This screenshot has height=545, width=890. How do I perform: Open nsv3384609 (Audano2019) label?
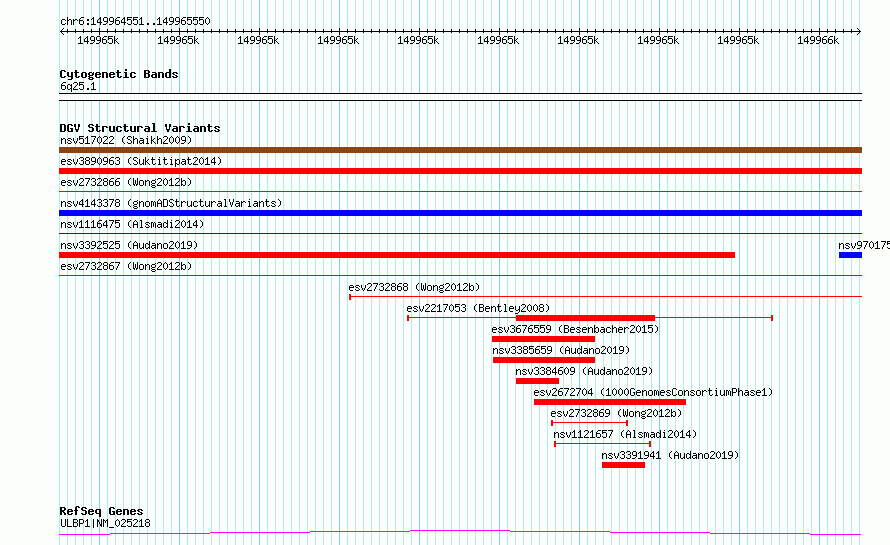point(584,371)
